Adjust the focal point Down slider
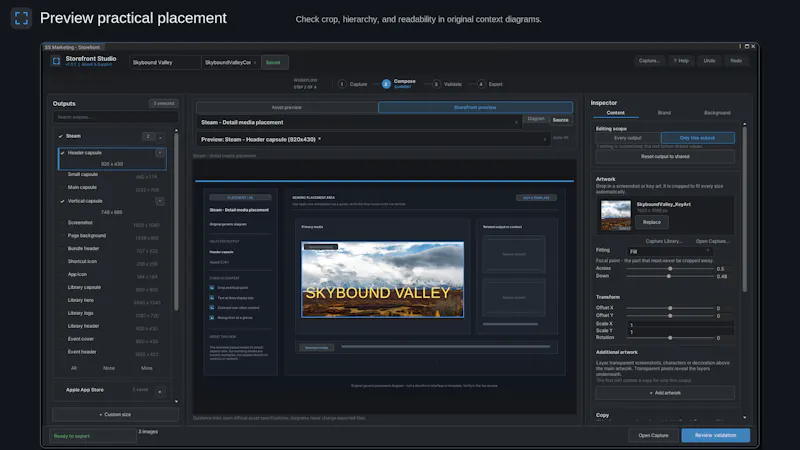Image resolution: width=800 pixels, height=450 pixels. pos(669,276)
